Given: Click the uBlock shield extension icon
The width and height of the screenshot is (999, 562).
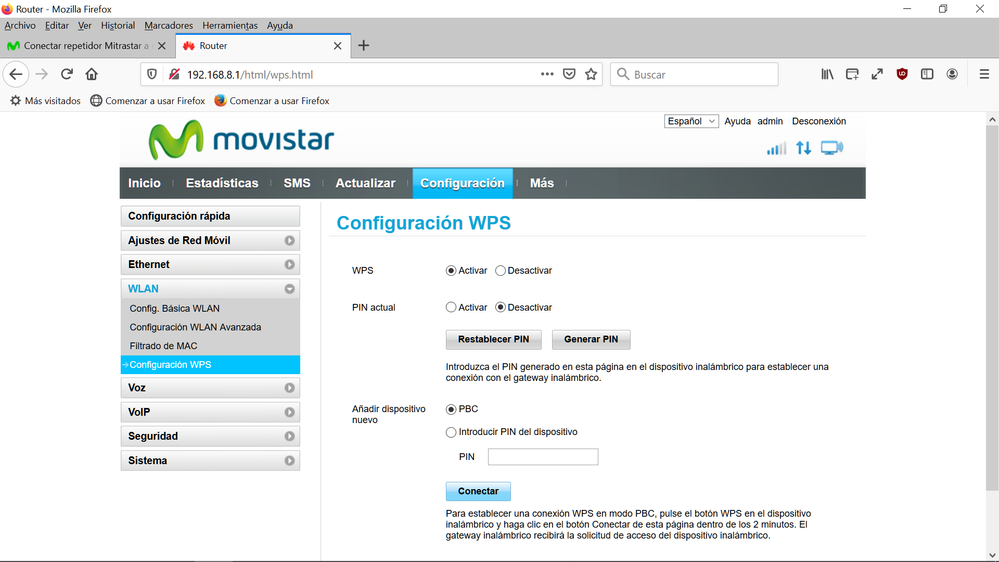Looking at the screenshot, I should 902,74.
